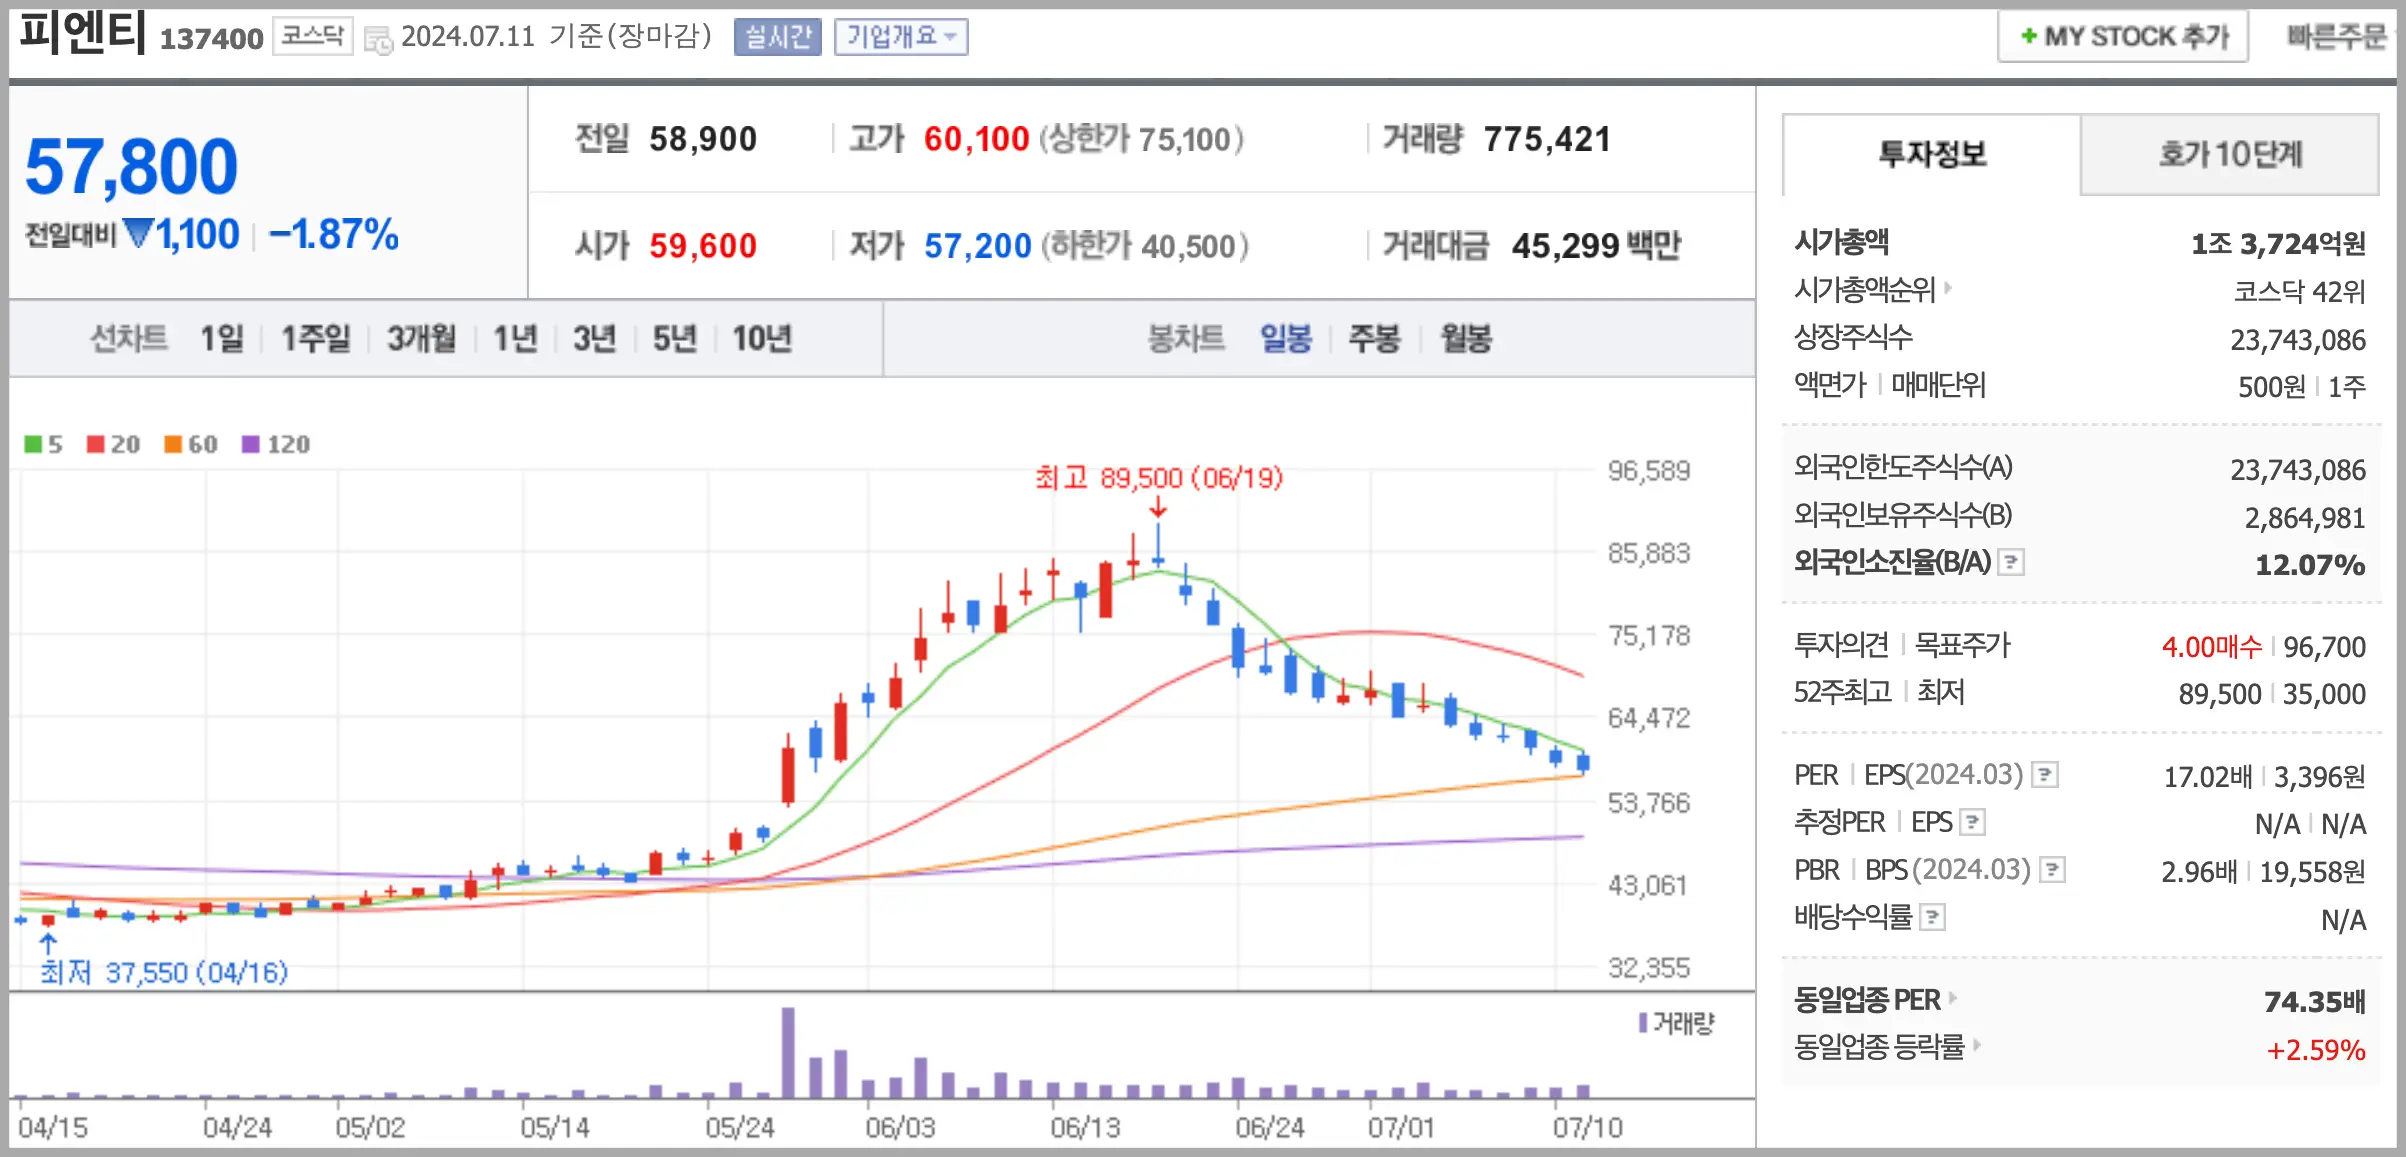Screen dimensions: 2406x1157
Task: Click help icon next to 배당수익률
Action: click(x=1933, y=917)
